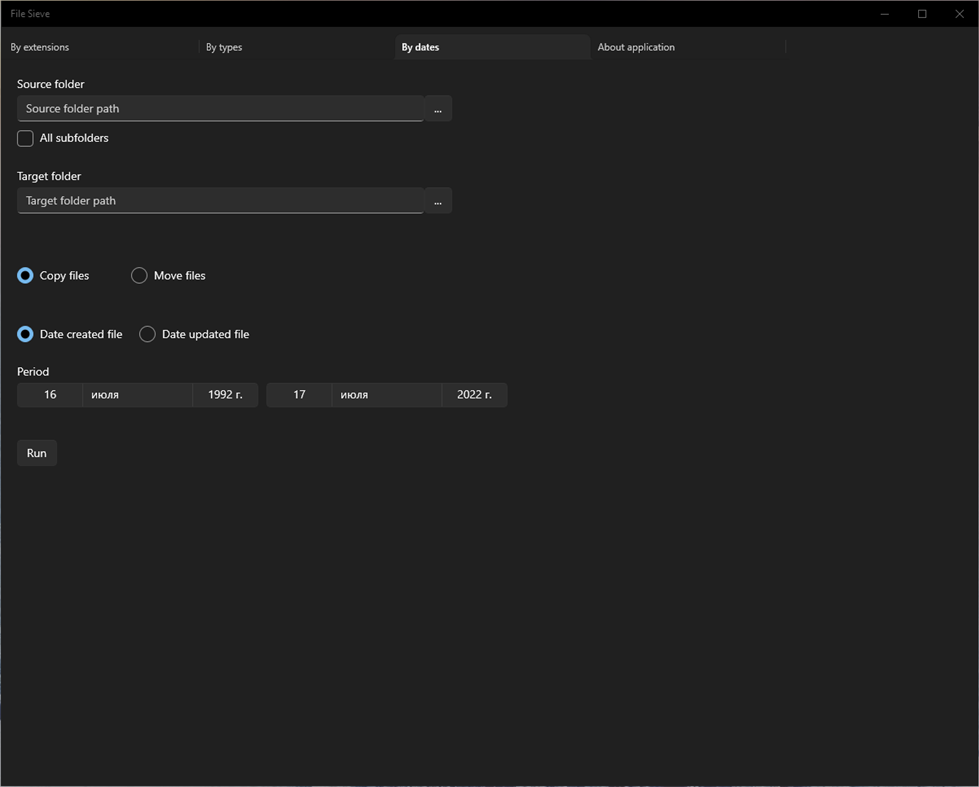Open the end year picker showing 2022
The width and height of the screenshot is (979, 787).
coord(474,394)
